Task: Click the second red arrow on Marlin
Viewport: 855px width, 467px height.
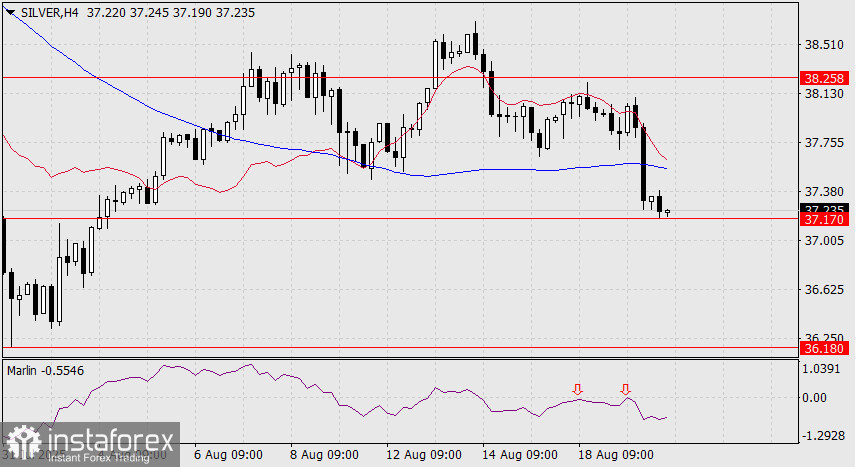Action: pos(625,389)
